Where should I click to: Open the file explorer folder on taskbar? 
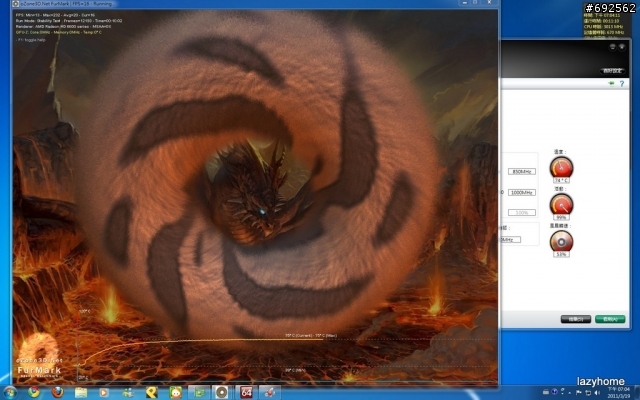coord(81,393)
